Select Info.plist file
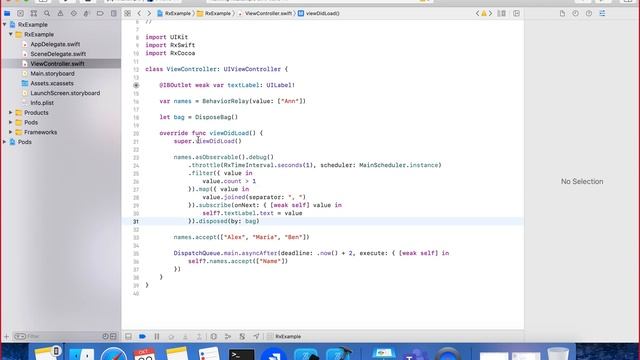The image size is (640, 360). (x=42, y=103)
